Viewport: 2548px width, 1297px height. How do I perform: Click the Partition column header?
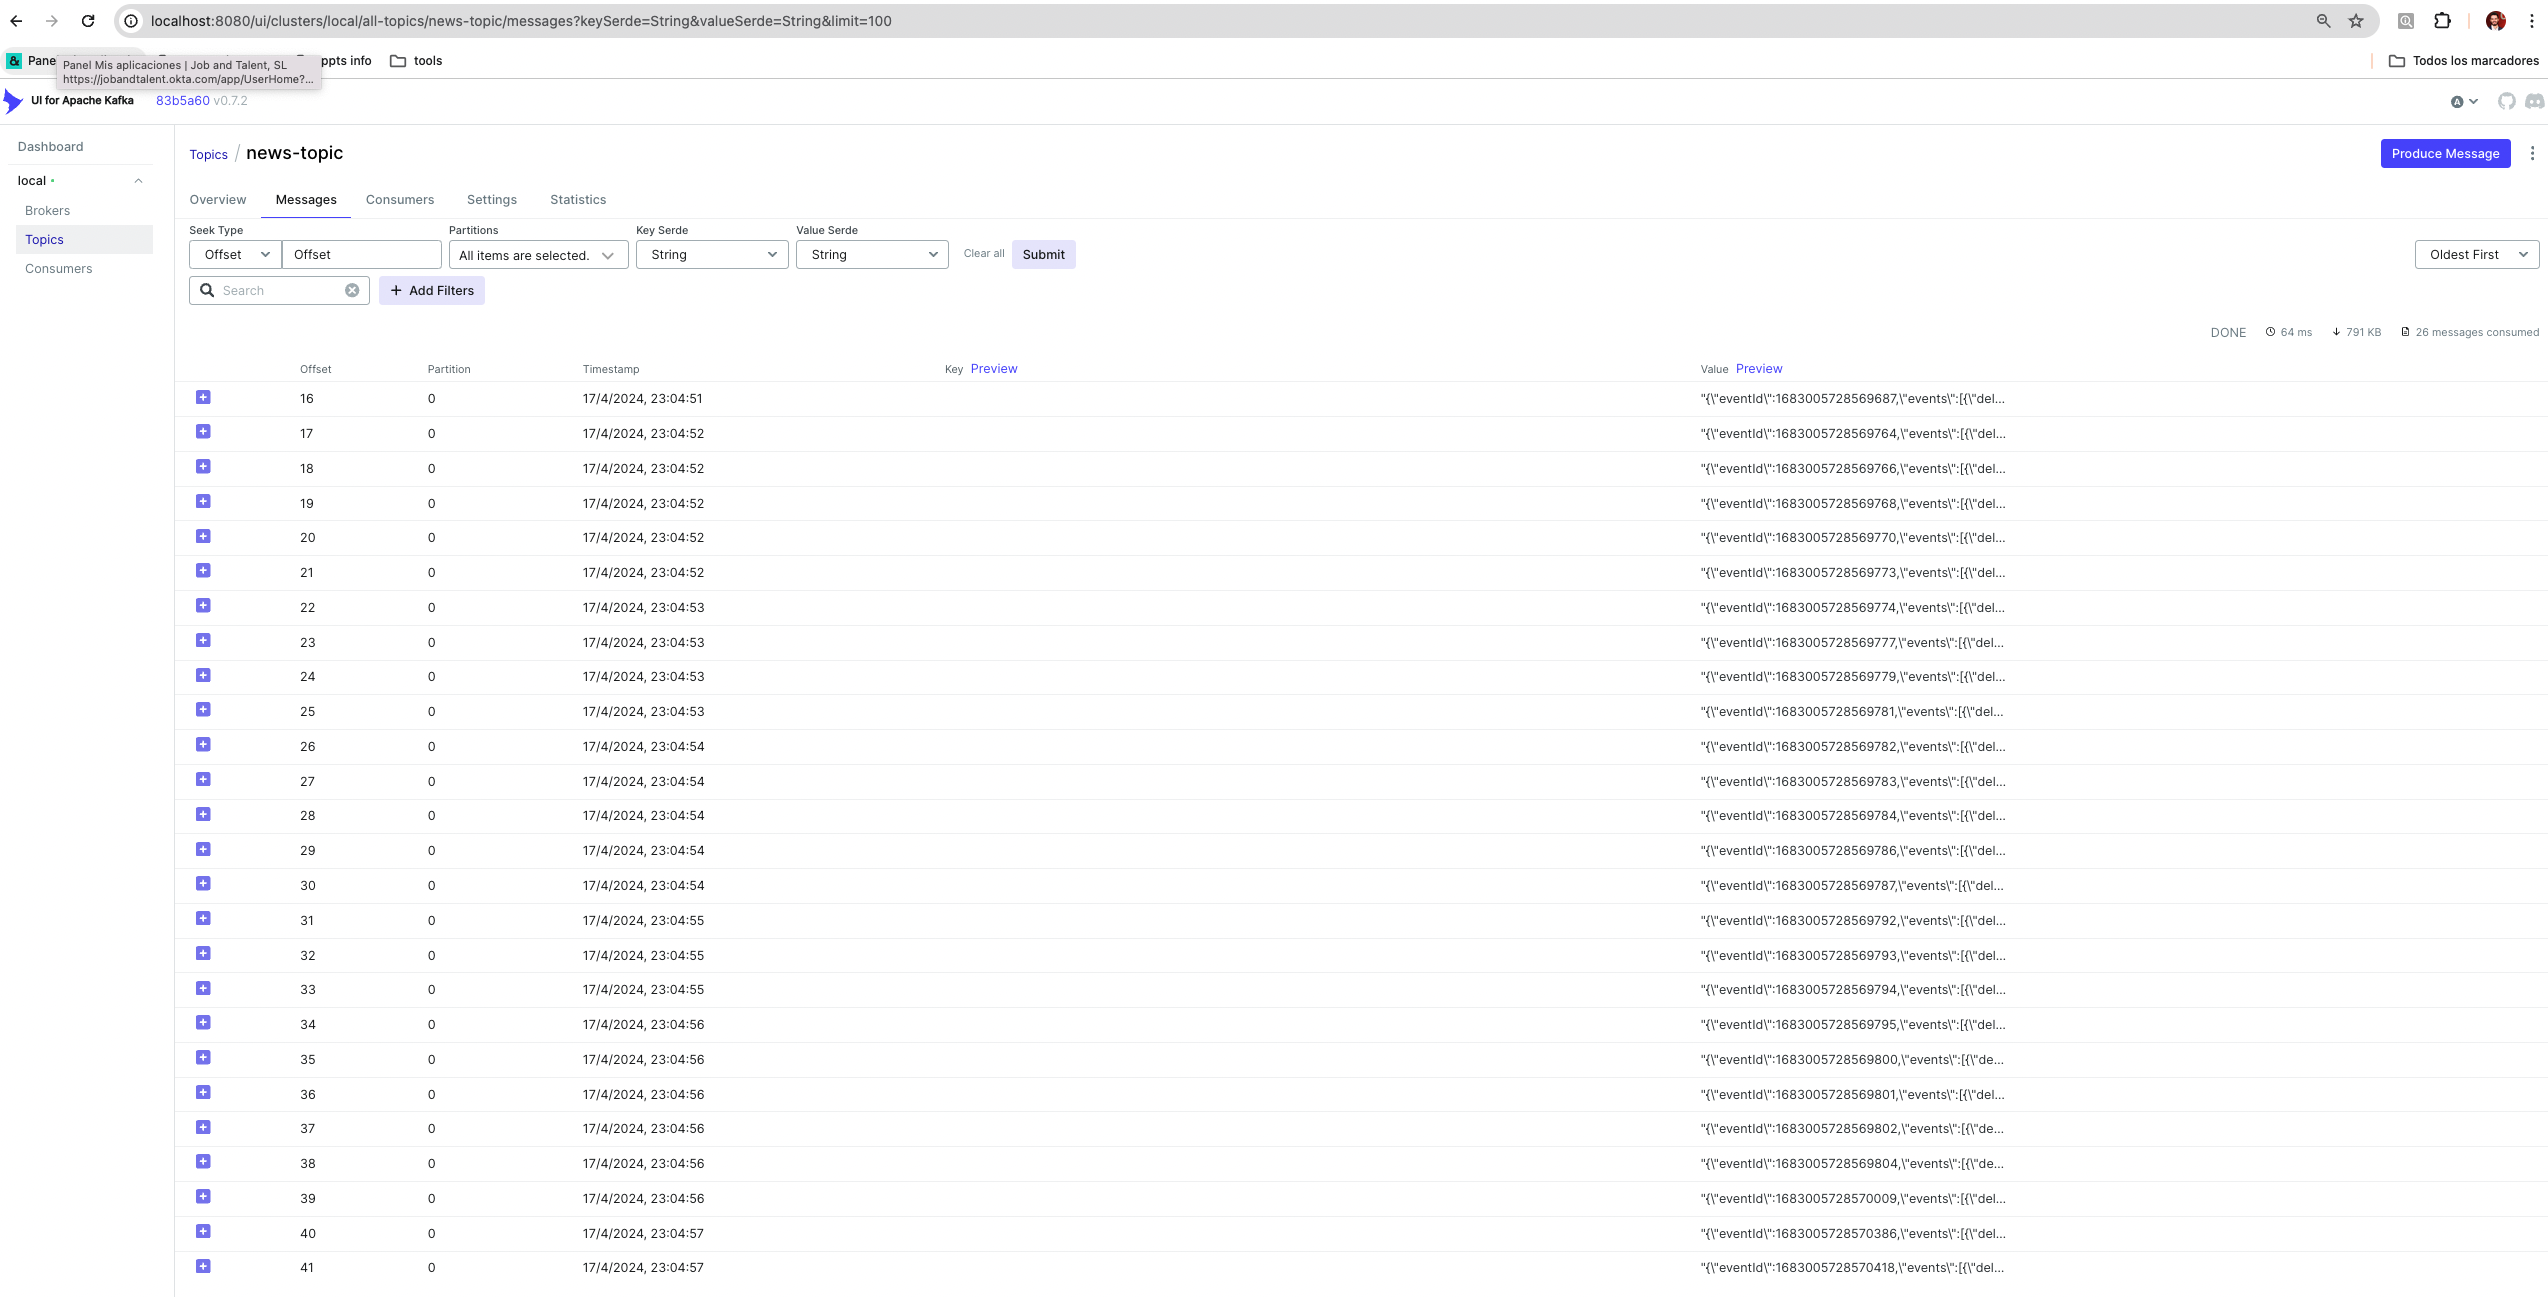coord(449,370)
